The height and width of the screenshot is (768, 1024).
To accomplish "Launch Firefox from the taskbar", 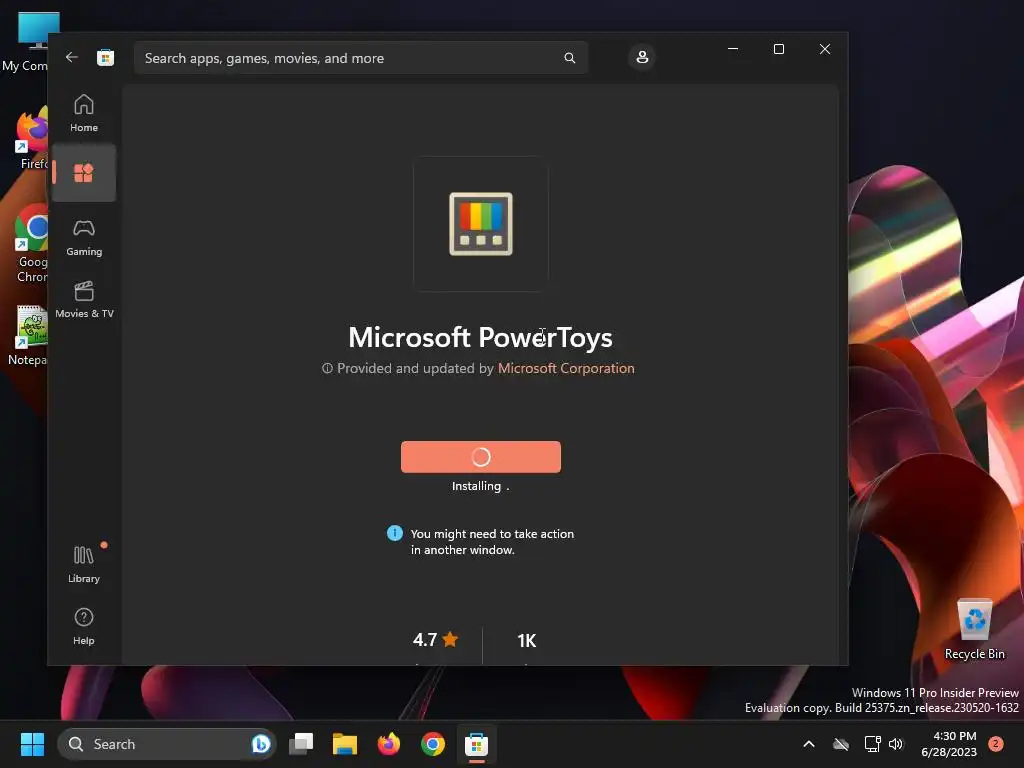I will click(389, 744).
